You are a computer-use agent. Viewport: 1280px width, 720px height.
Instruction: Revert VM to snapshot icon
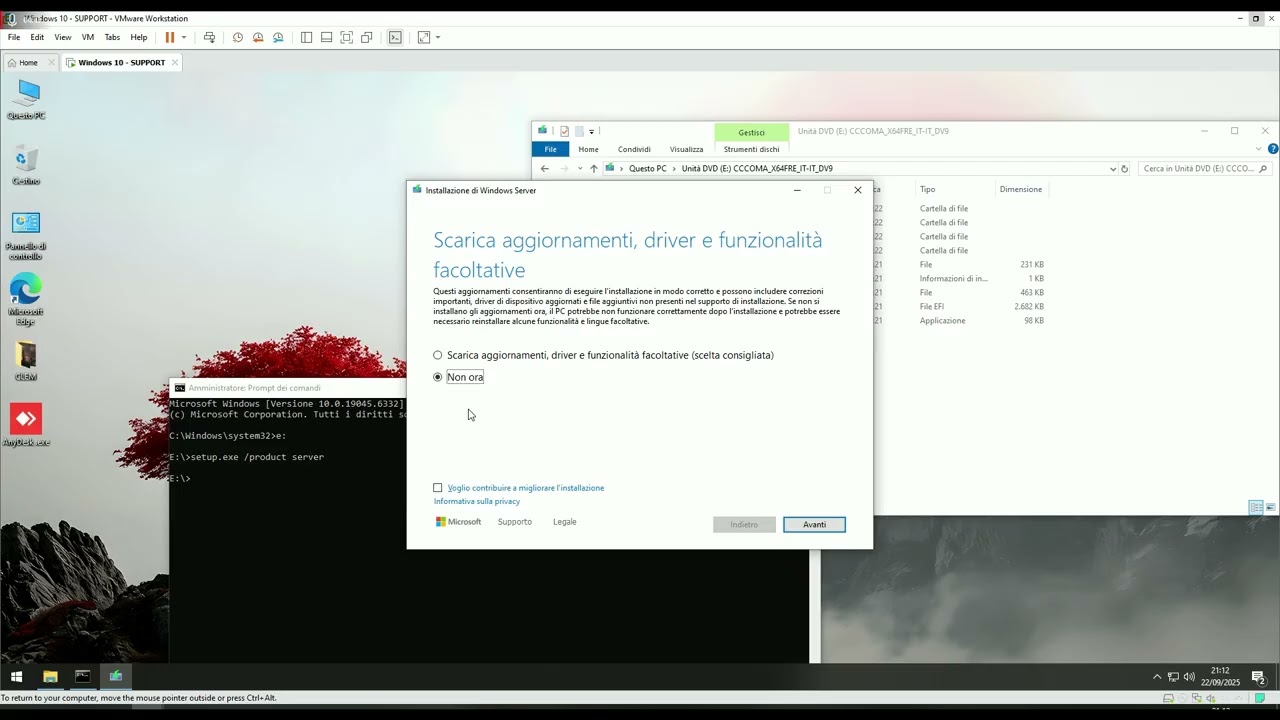pos(258,37)
